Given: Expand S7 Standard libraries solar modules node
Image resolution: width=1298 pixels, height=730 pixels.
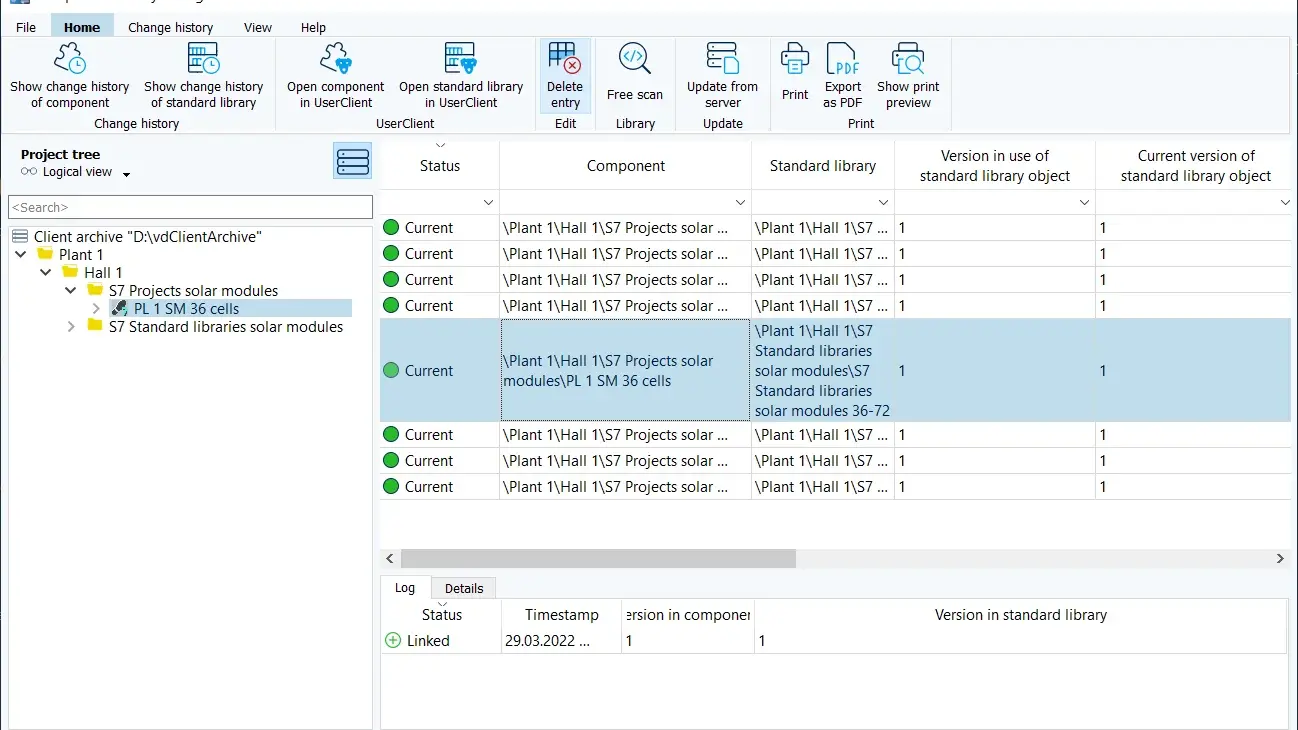Looking at the screenshot, I should (x=71, y=327).
